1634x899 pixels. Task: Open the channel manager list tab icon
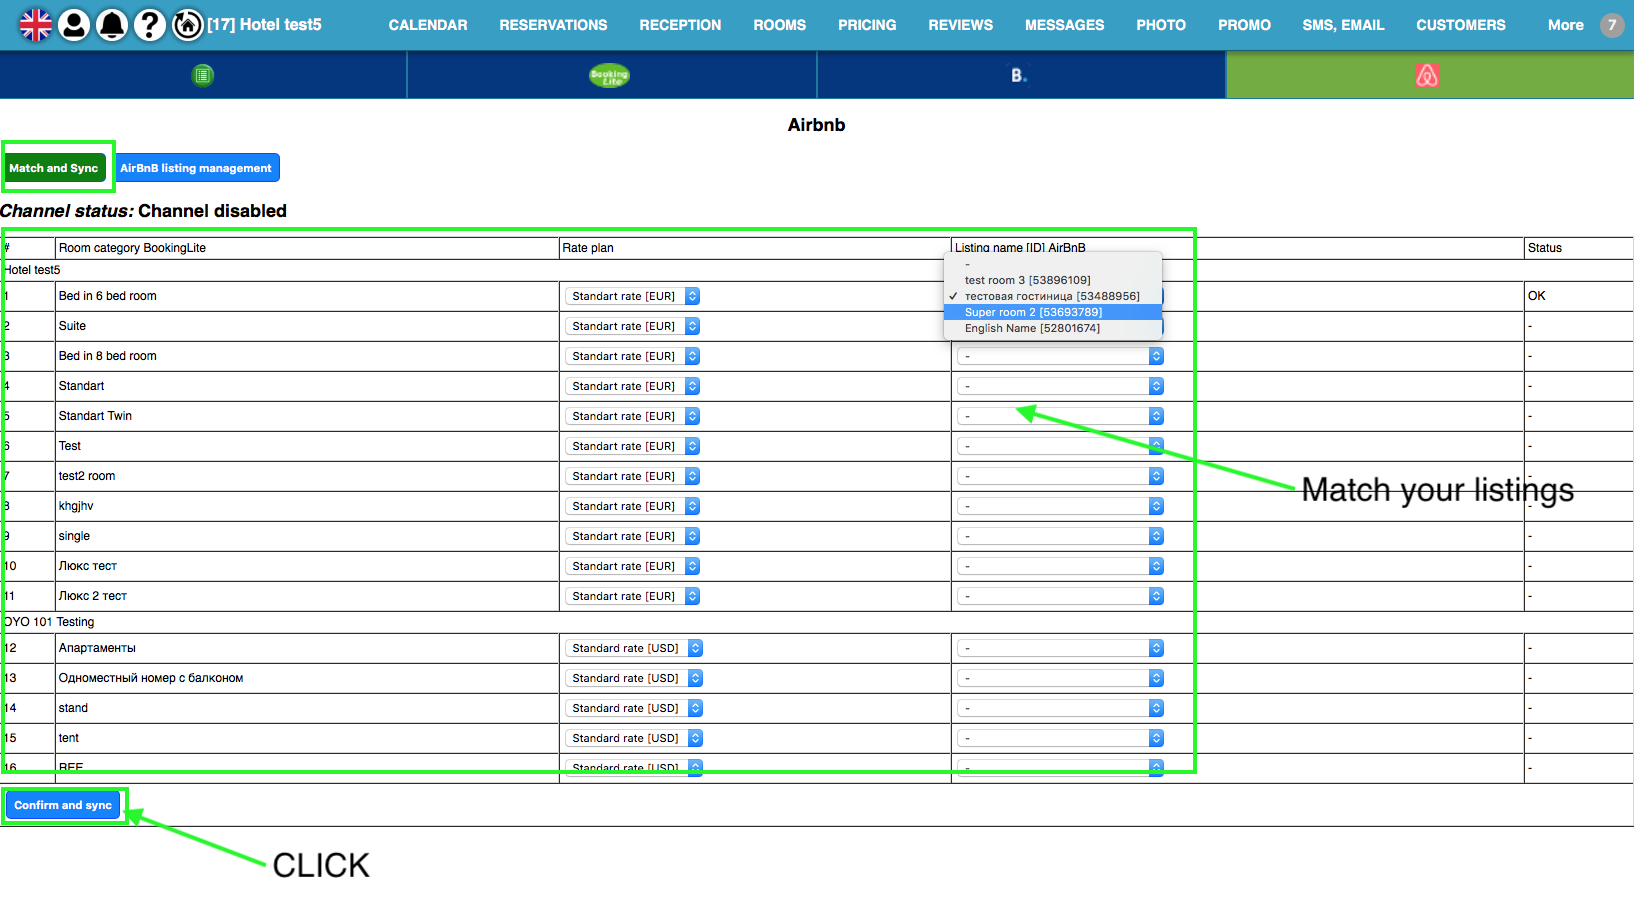click(203, 75)
